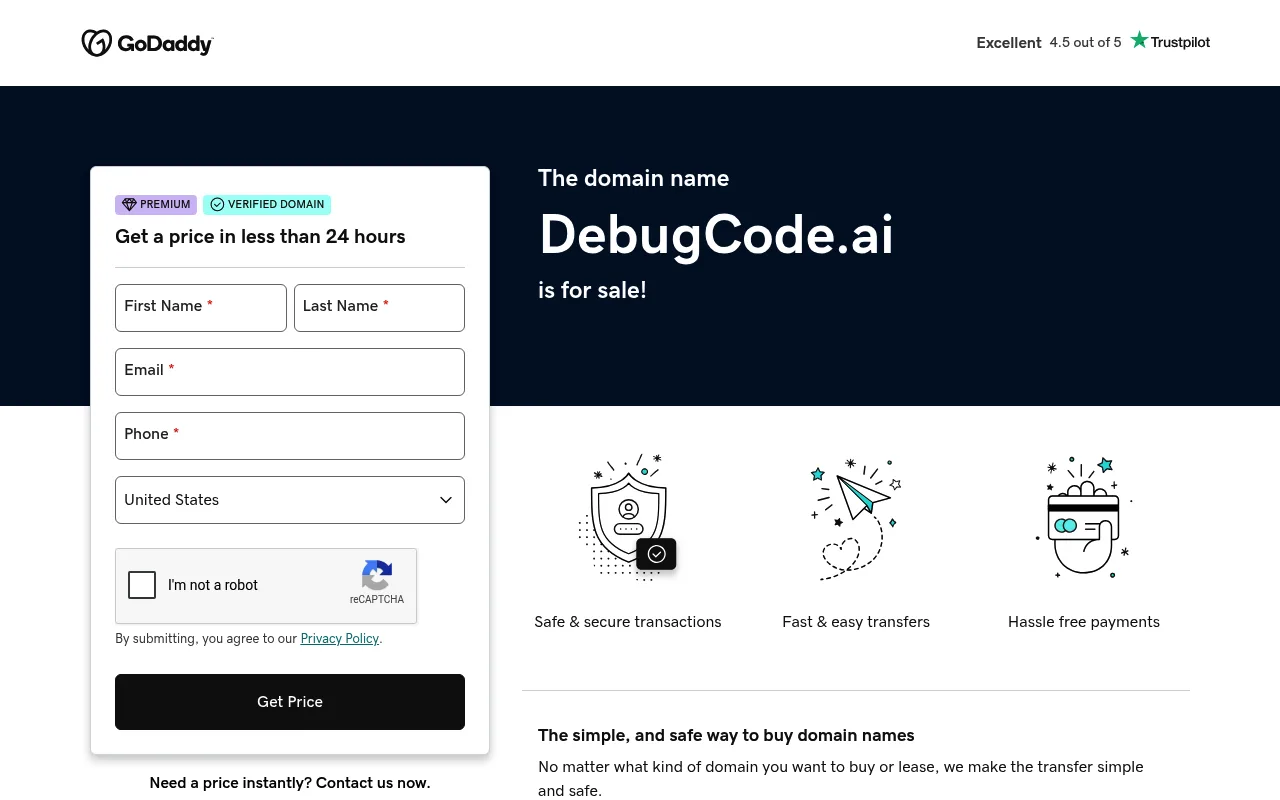Open the United States country dropdown
The image size is (1280, 800).
290,500
